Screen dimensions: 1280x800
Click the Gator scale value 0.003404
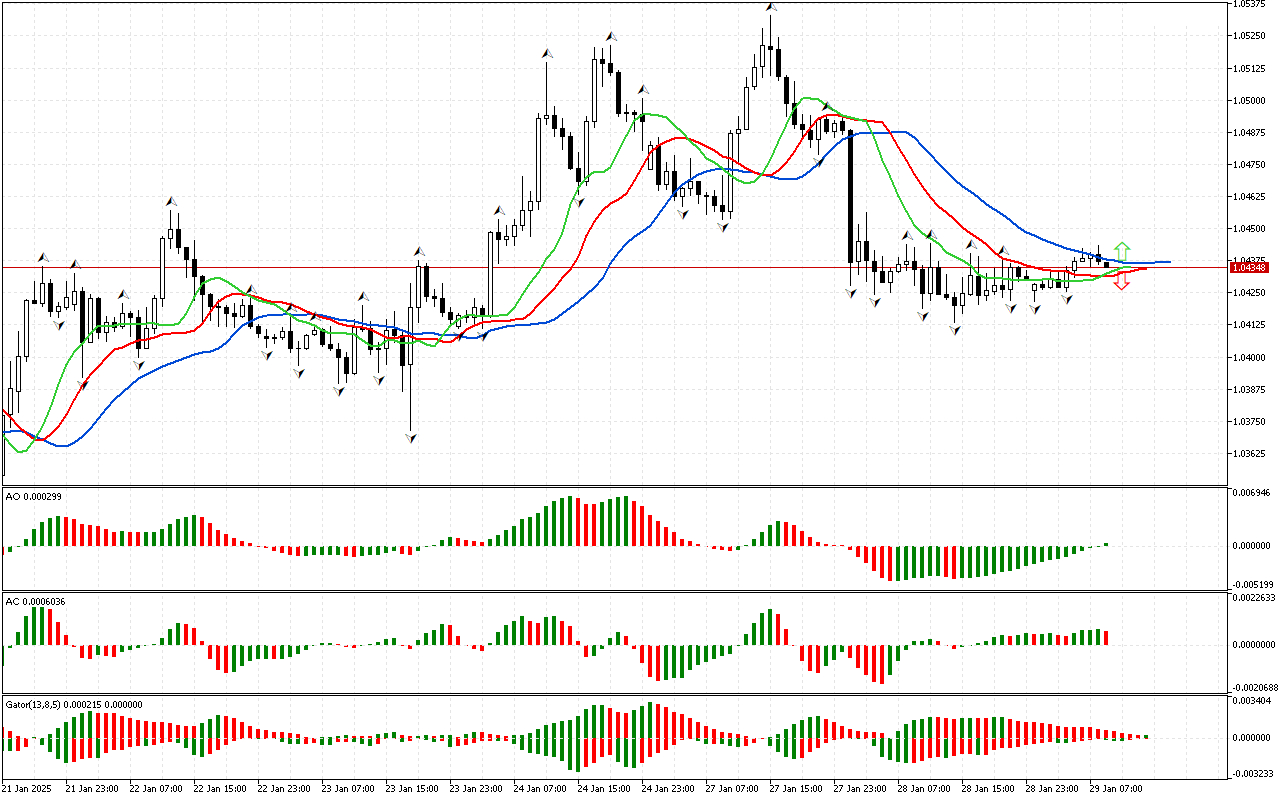pyautogui.click(x=1252, y=702)
